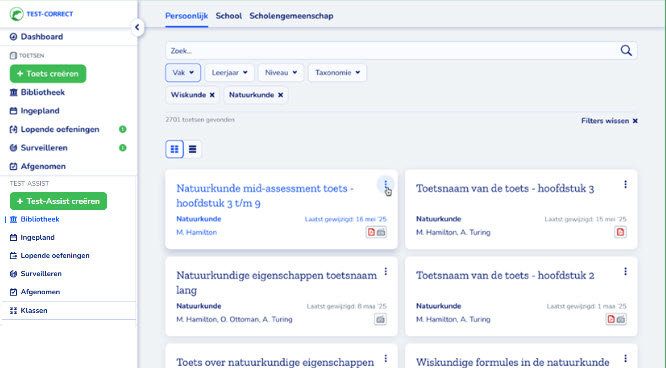
Task: Click grey test icon on hoofdstuk 2 card
Action: (x=621, y=319)
